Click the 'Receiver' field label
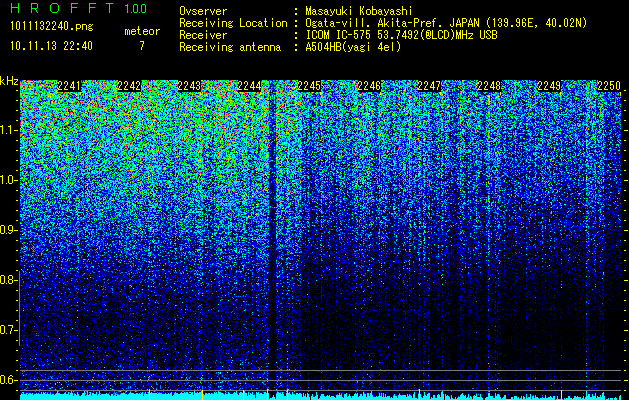This screenshot has height=400, width=629. 203,35
